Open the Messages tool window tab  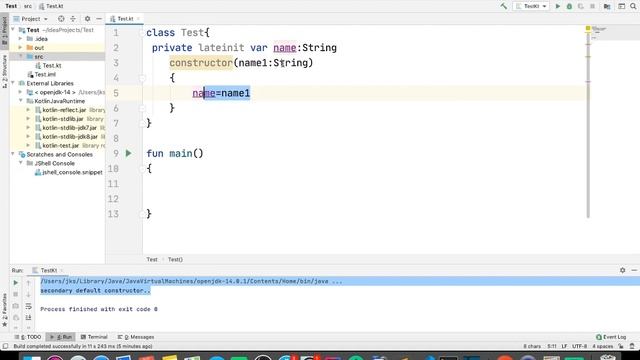tap(136, 337)
